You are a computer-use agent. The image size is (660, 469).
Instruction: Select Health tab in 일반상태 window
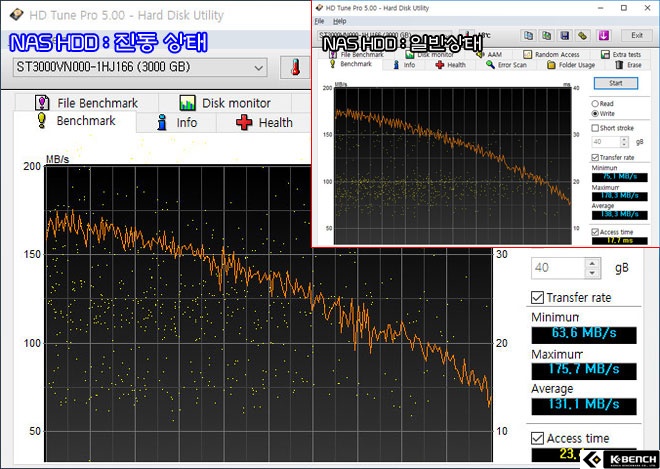(450, 65)
